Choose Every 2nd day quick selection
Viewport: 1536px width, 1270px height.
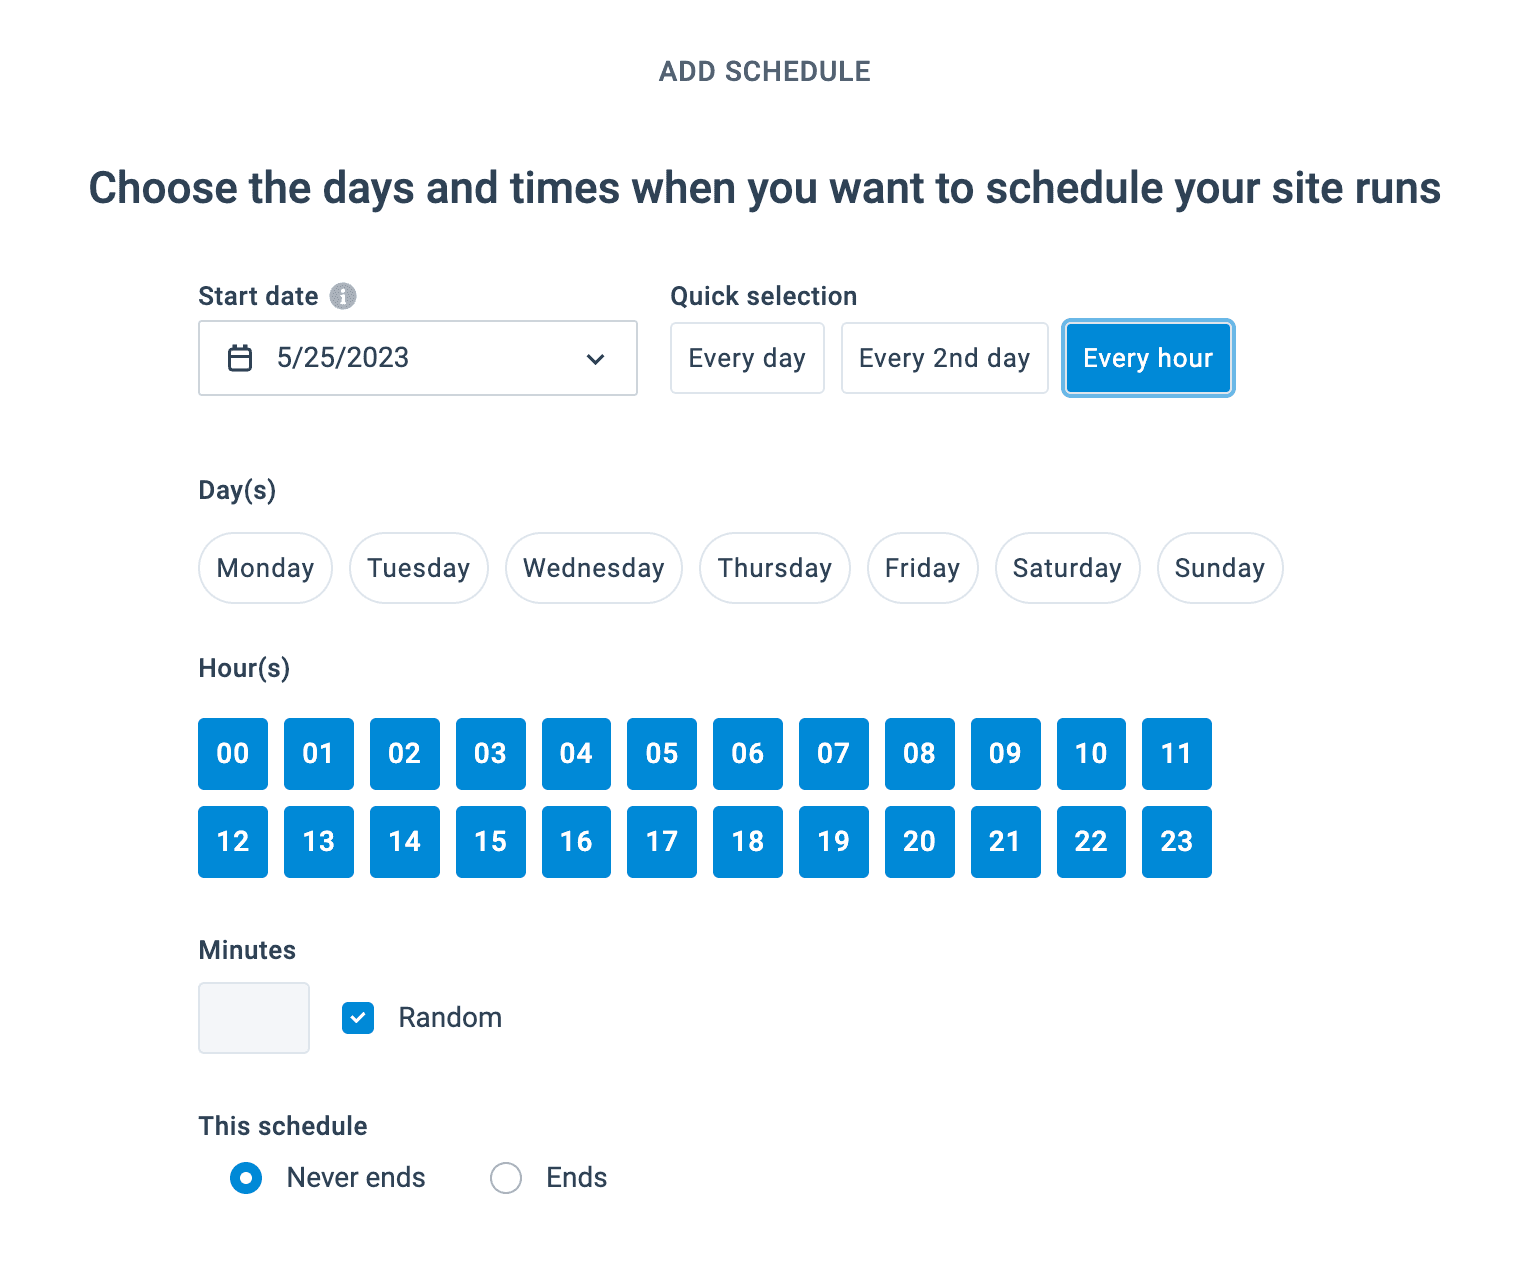click(x=944, y=358)
